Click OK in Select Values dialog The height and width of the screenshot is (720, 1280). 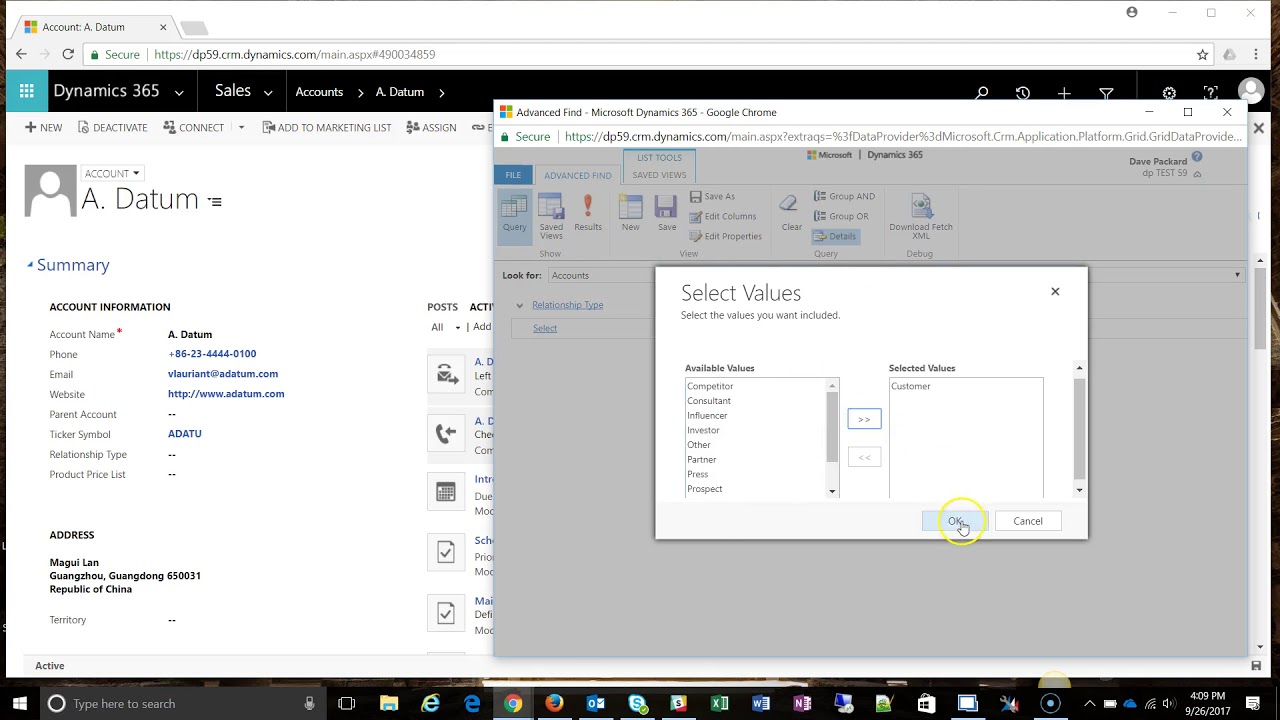[954, 521]
